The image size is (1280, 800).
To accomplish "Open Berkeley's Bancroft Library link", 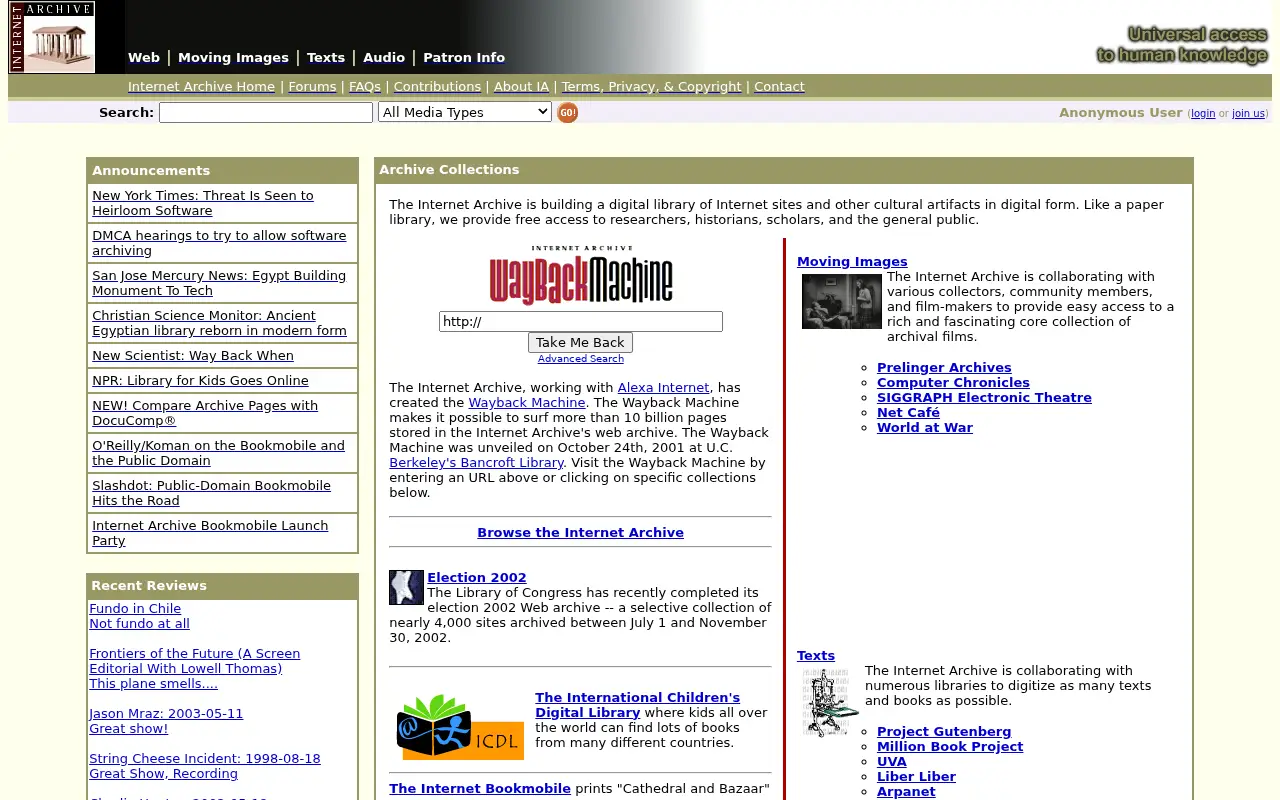I will click(476, 463).
